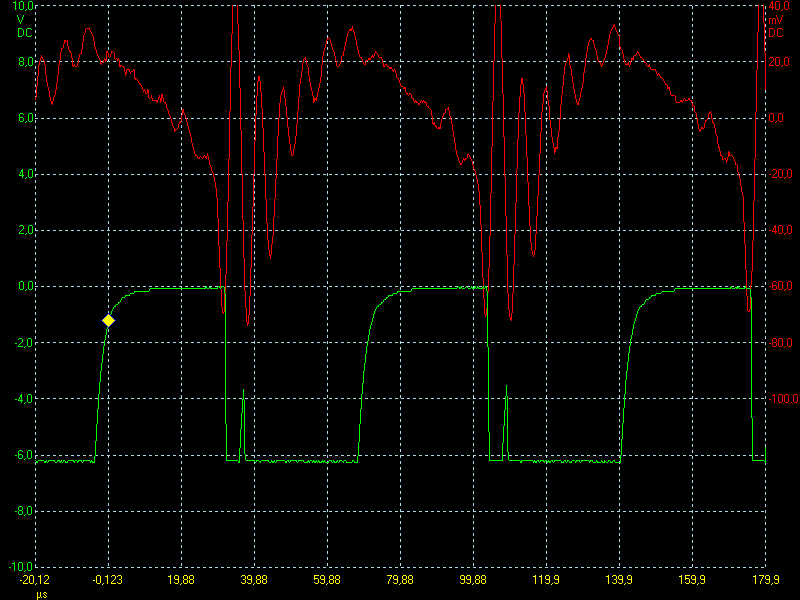
Task: Click the 0,0 green voltage axis label
Action: (26, 286)
